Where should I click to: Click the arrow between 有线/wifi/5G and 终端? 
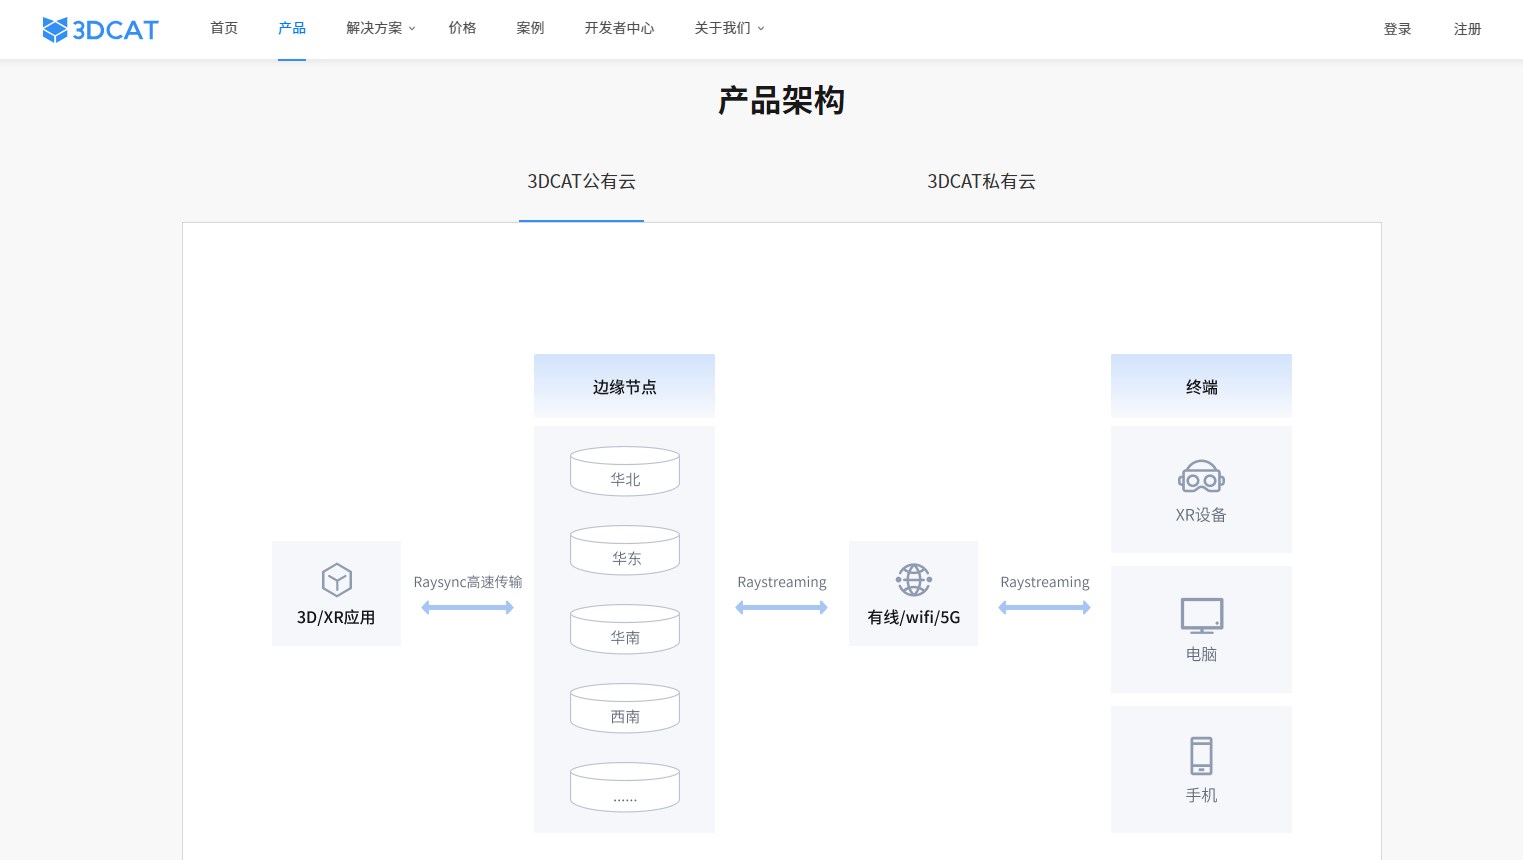coord(1044,608)
